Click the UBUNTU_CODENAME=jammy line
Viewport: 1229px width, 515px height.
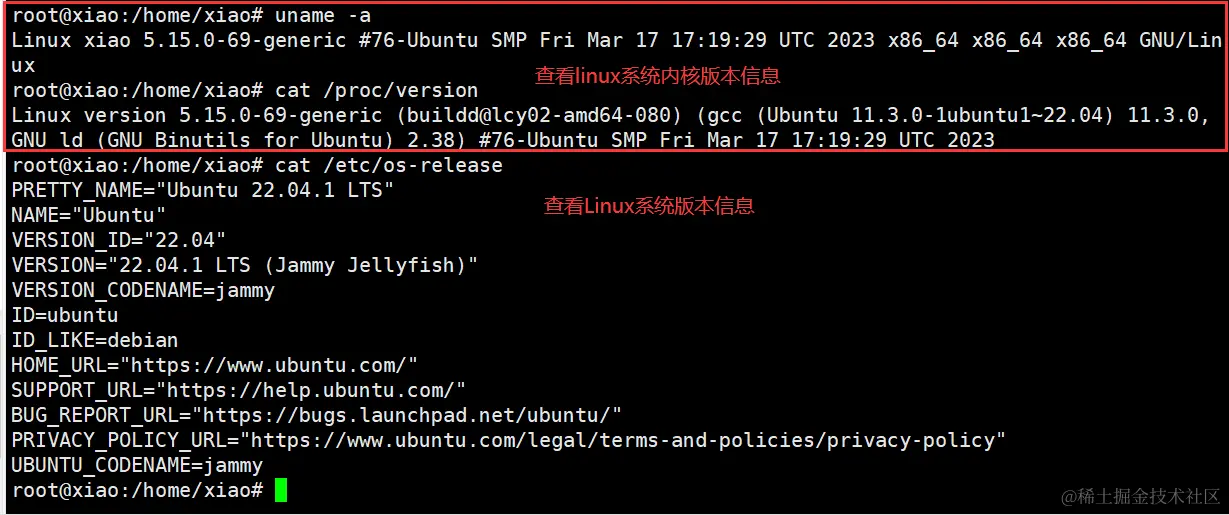pyautogui.click(x=137, y=465)
